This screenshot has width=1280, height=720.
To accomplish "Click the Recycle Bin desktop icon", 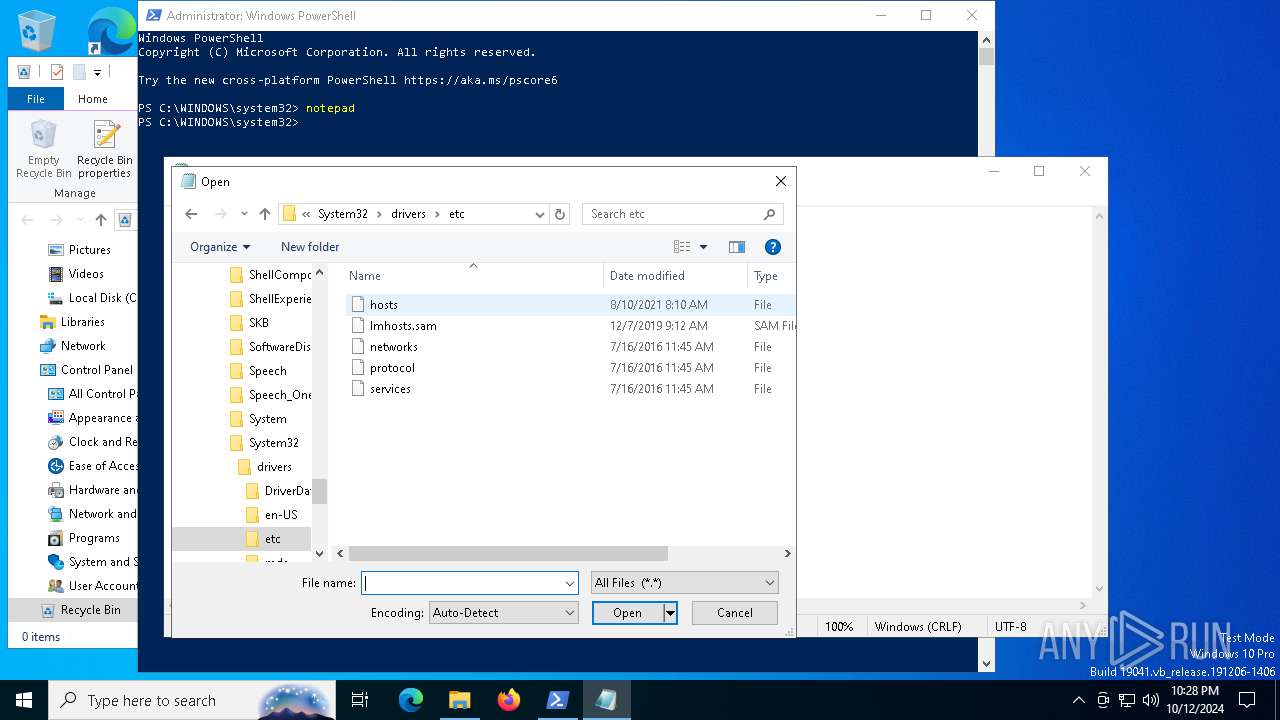I will (37, 30).
